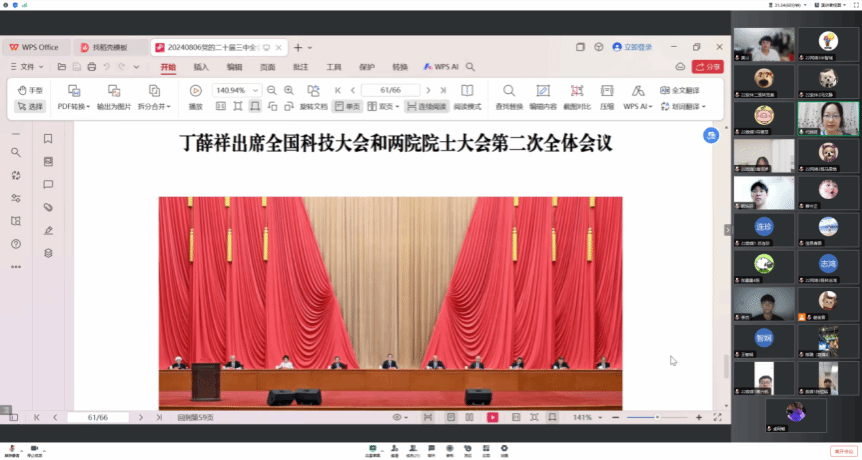
Task: Open the layers panel icon in the sidebar
Action: pyautogui.click(x=48, y=253)
